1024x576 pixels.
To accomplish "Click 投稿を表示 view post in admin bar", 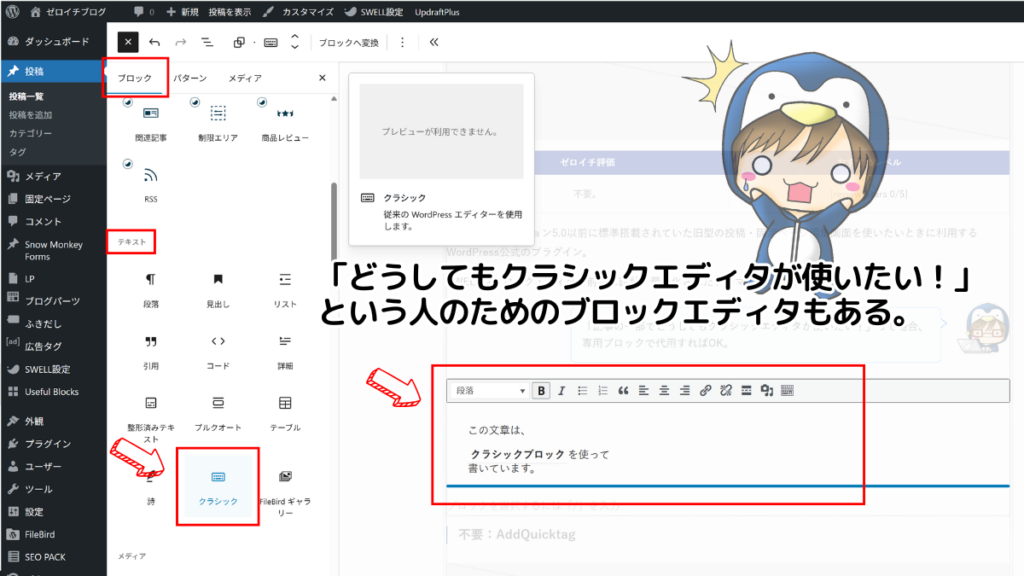I will click(229, 12).
